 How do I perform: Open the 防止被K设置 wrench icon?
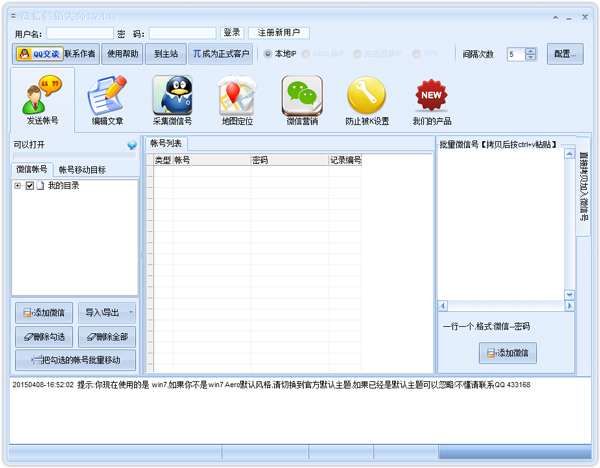pyautogui.click(x=367, y=100)
